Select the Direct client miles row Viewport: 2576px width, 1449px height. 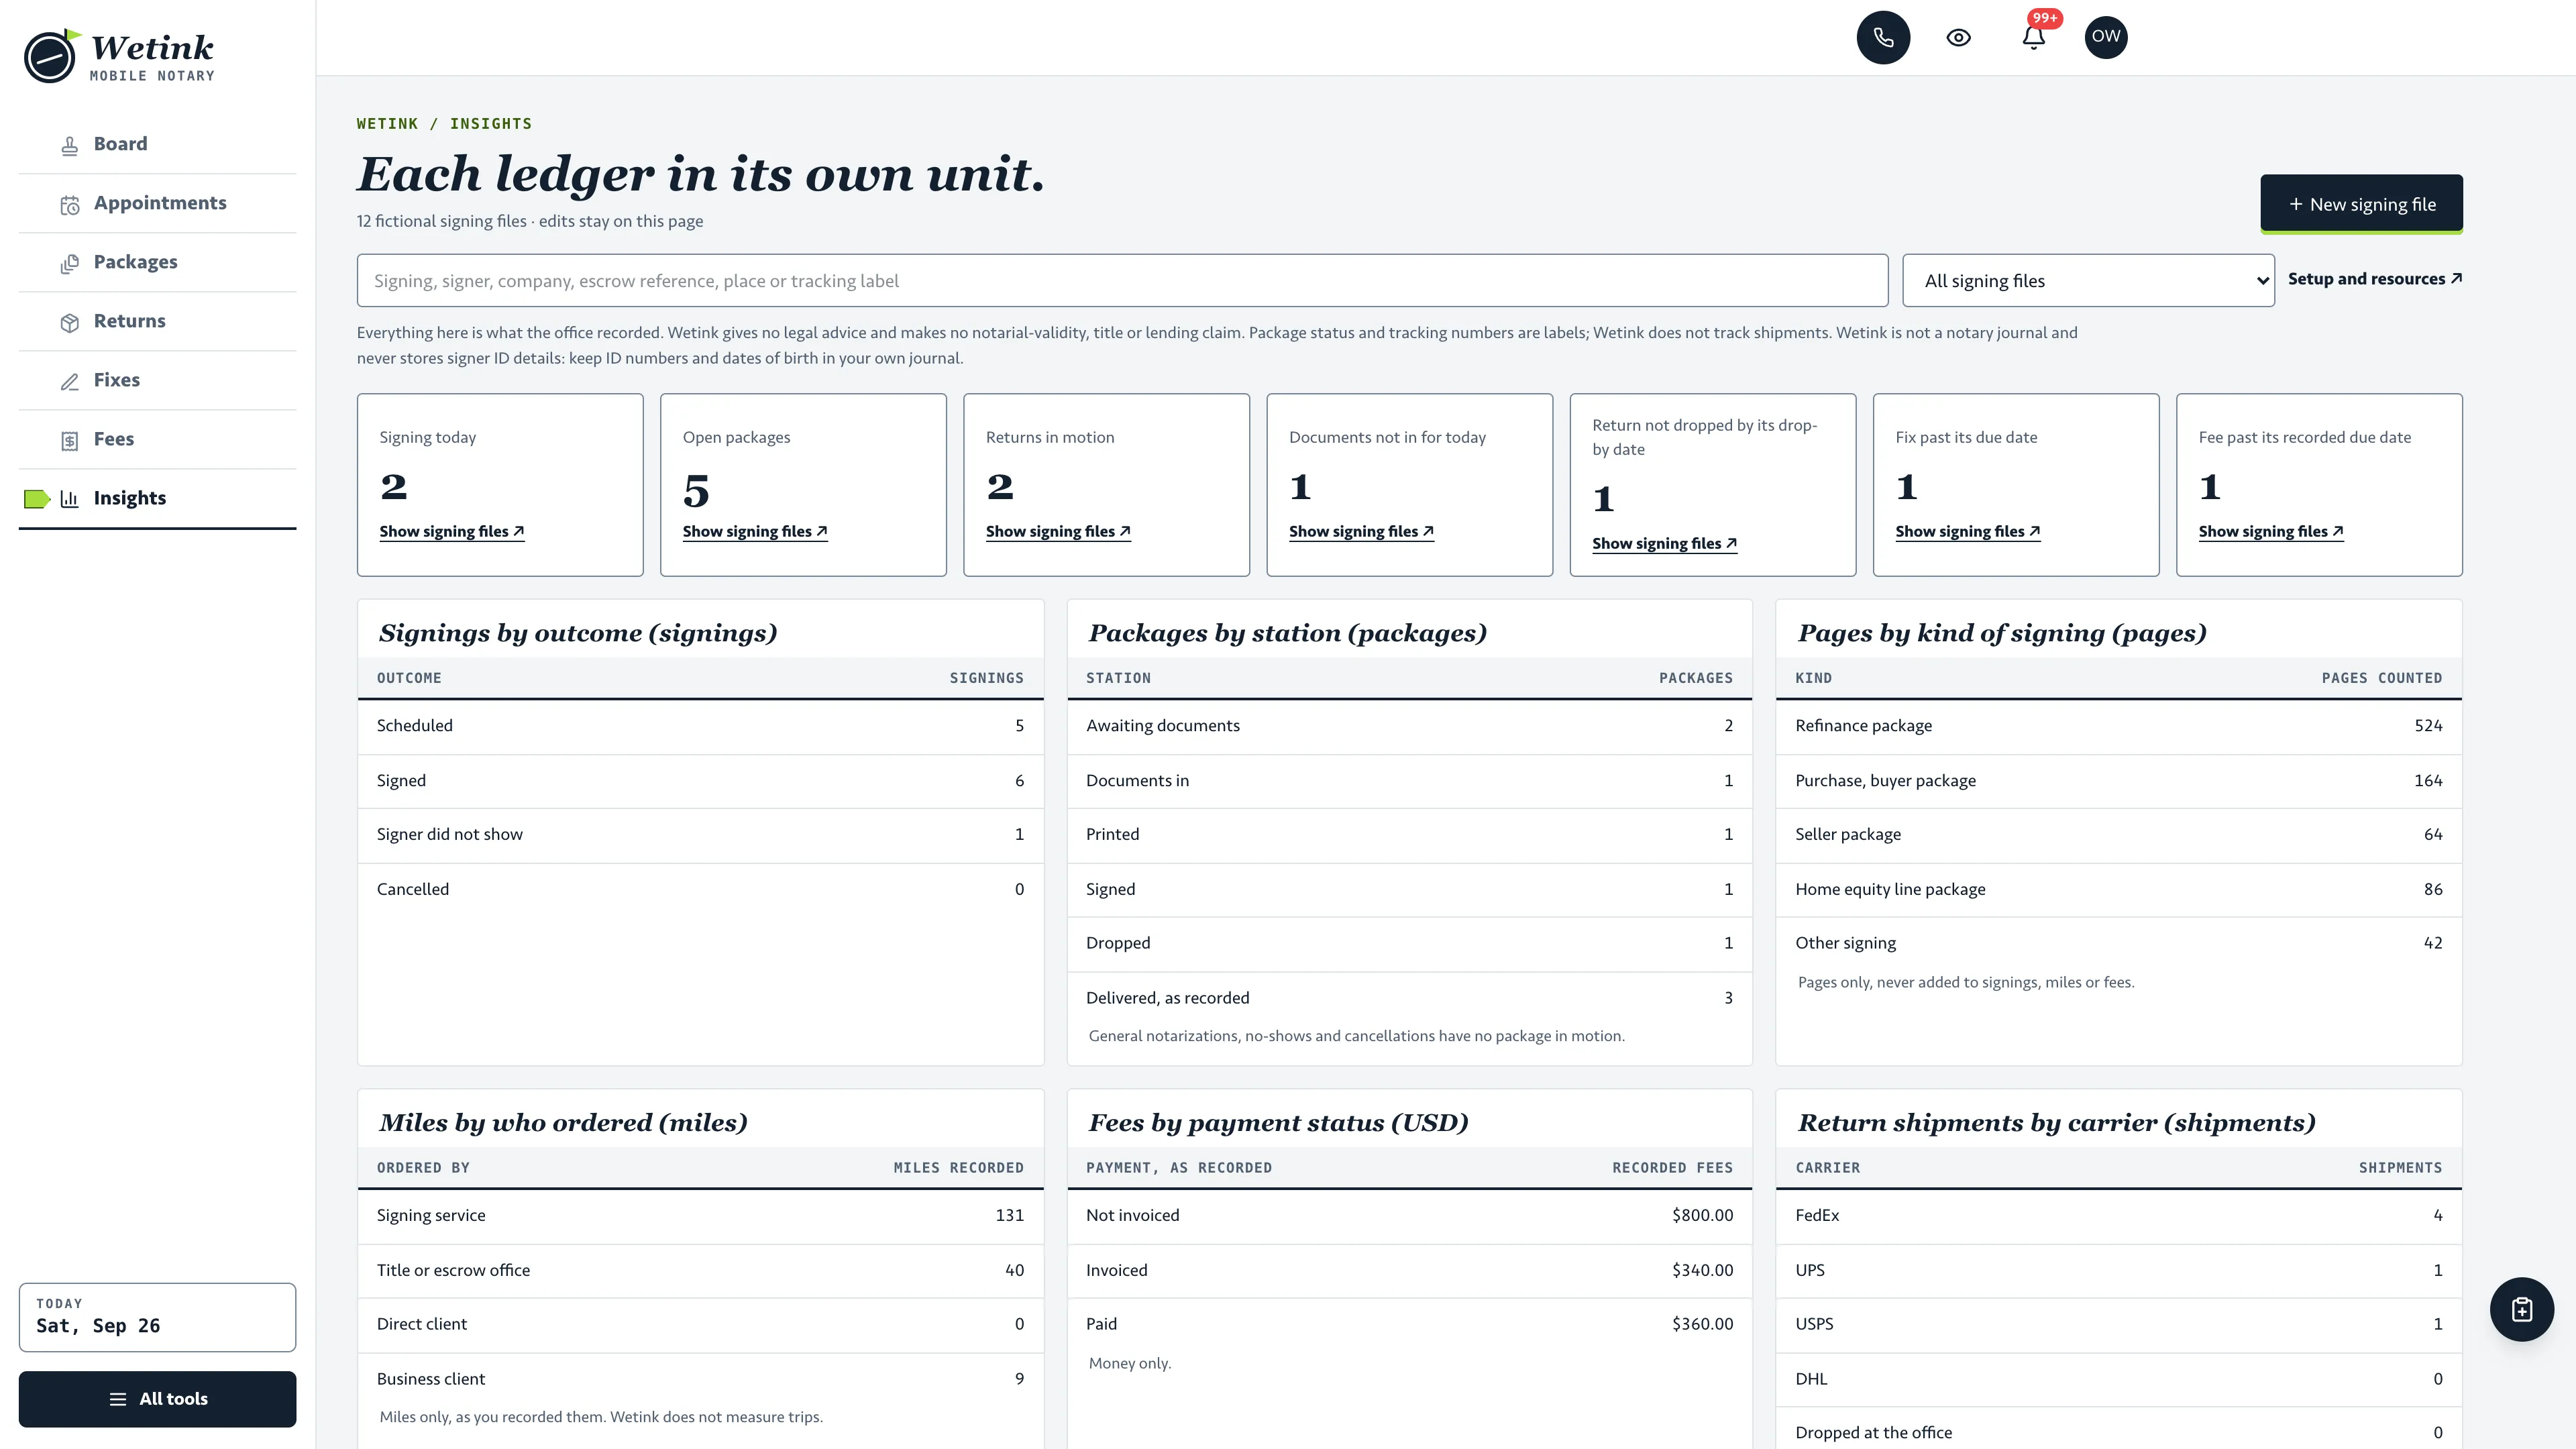pos(700,1325)
